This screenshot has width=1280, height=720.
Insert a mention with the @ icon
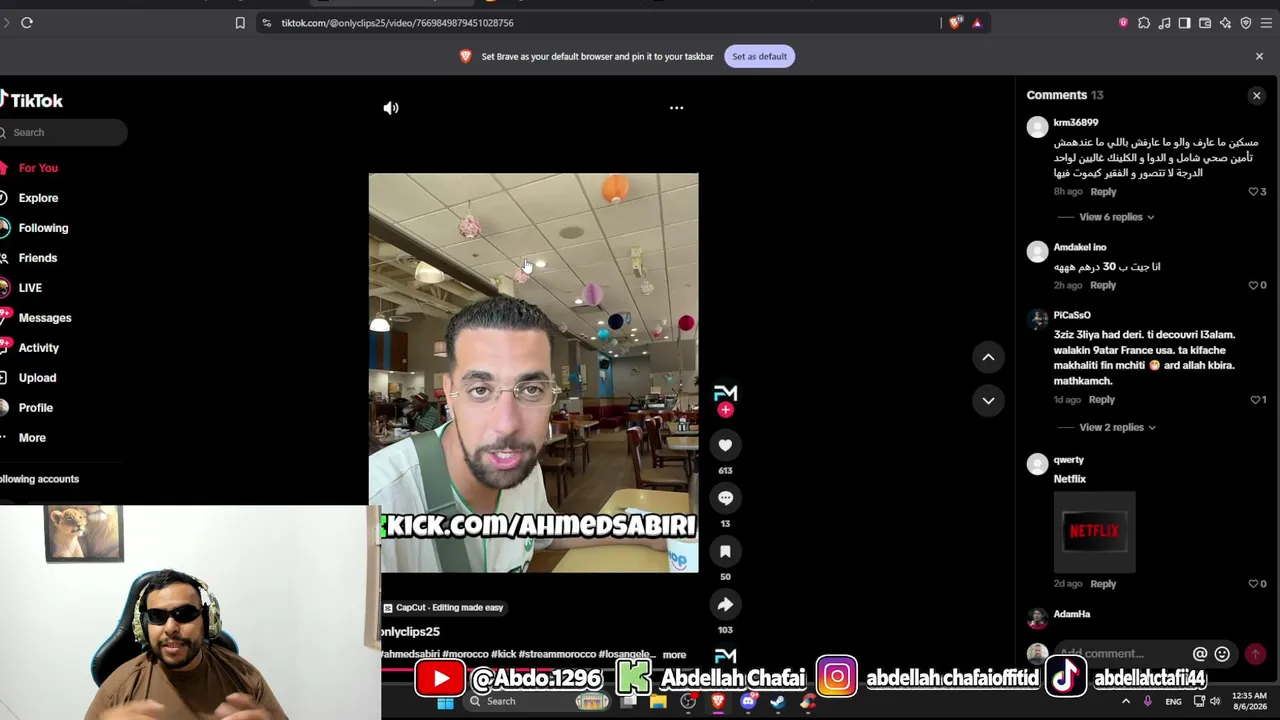(1200, 654)
